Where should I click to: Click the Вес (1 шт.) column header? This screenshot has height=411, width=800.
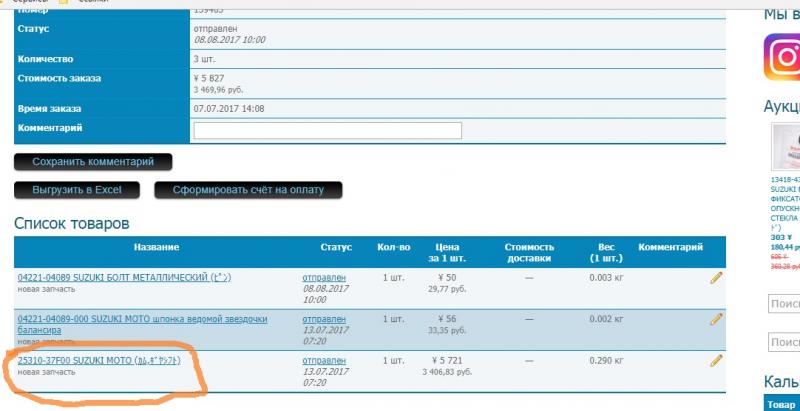[x=606, y=253]
